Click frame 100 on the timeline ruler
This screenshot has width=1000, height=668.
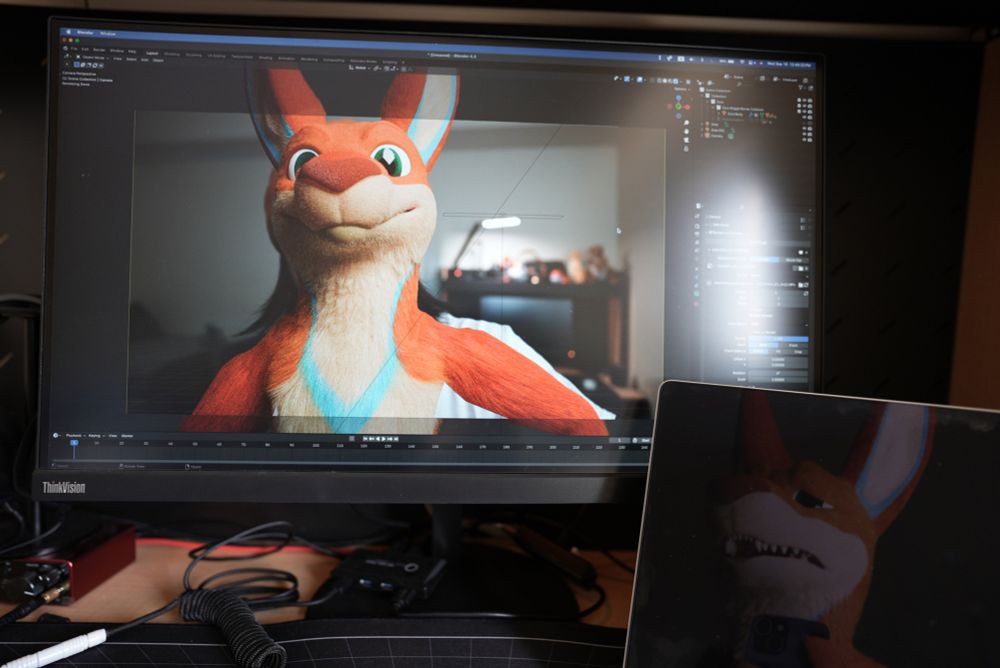[315, 445]
